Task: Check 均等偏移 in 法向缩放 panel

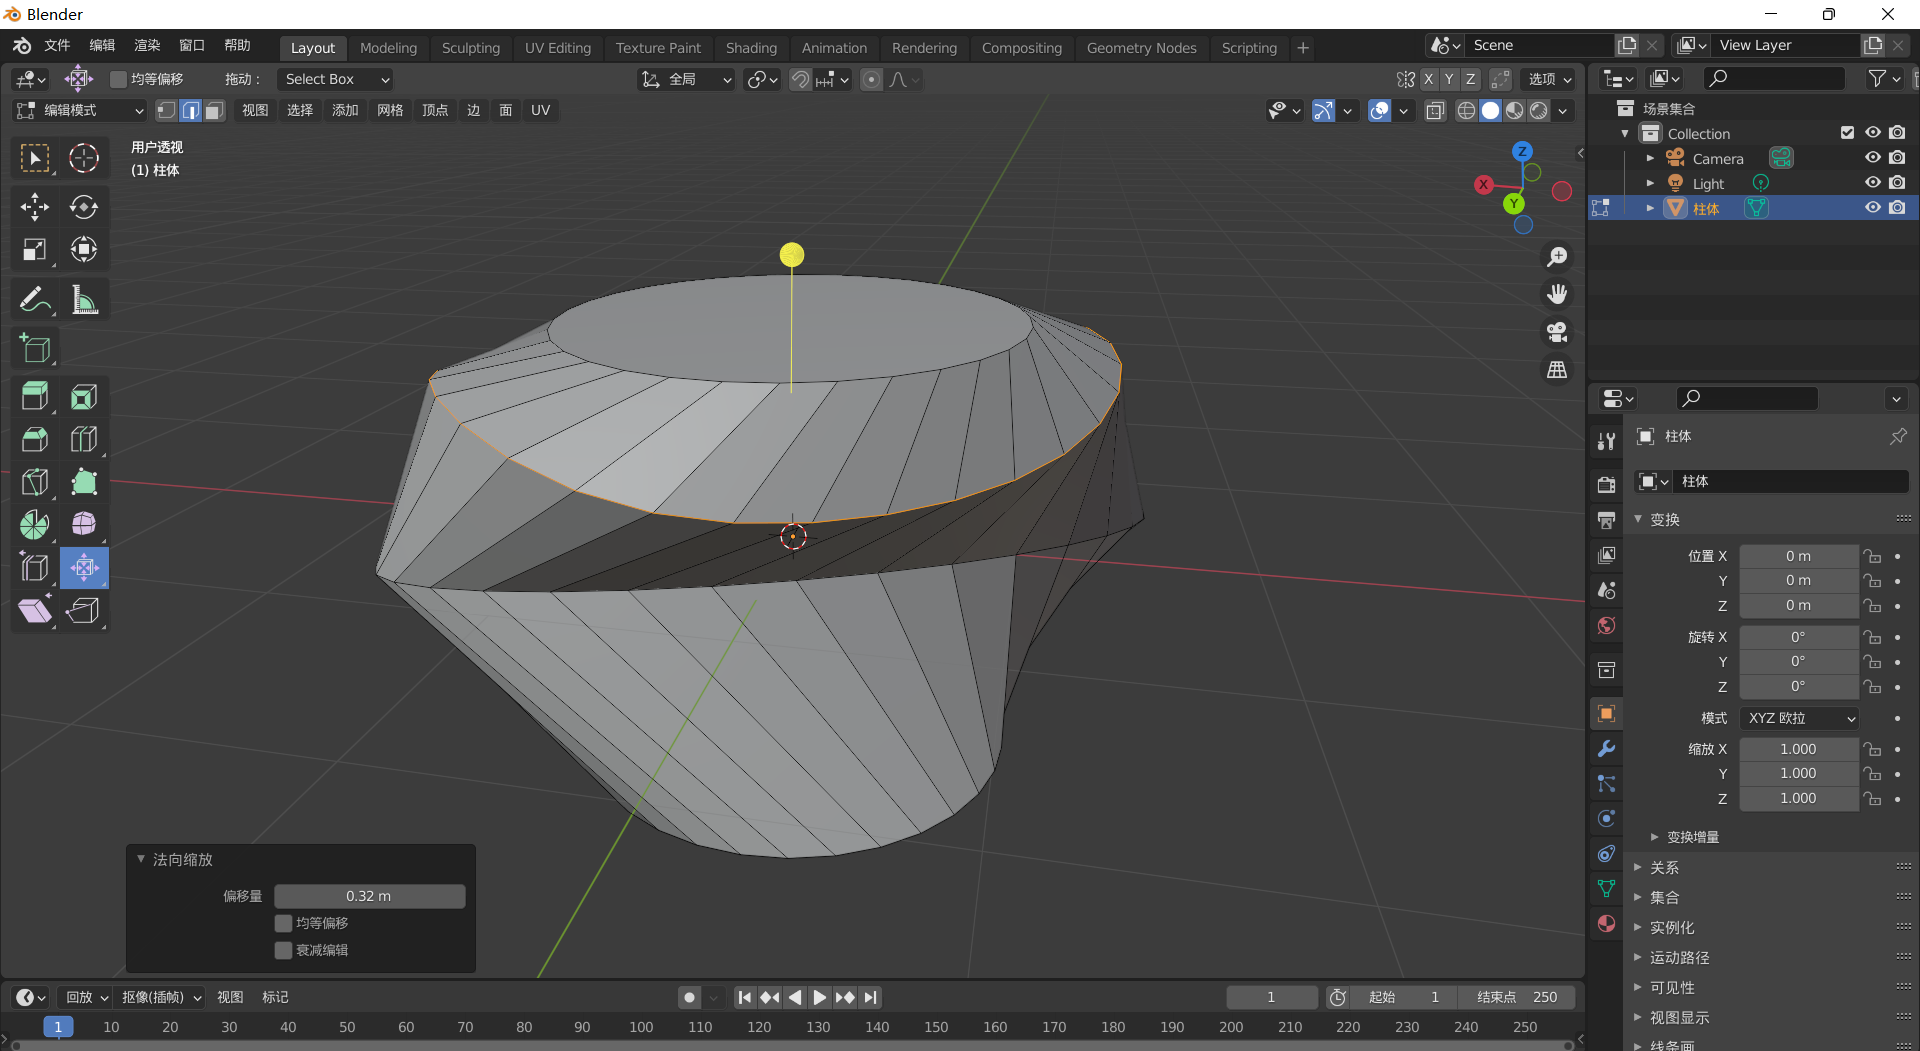Action: [283, 923]
